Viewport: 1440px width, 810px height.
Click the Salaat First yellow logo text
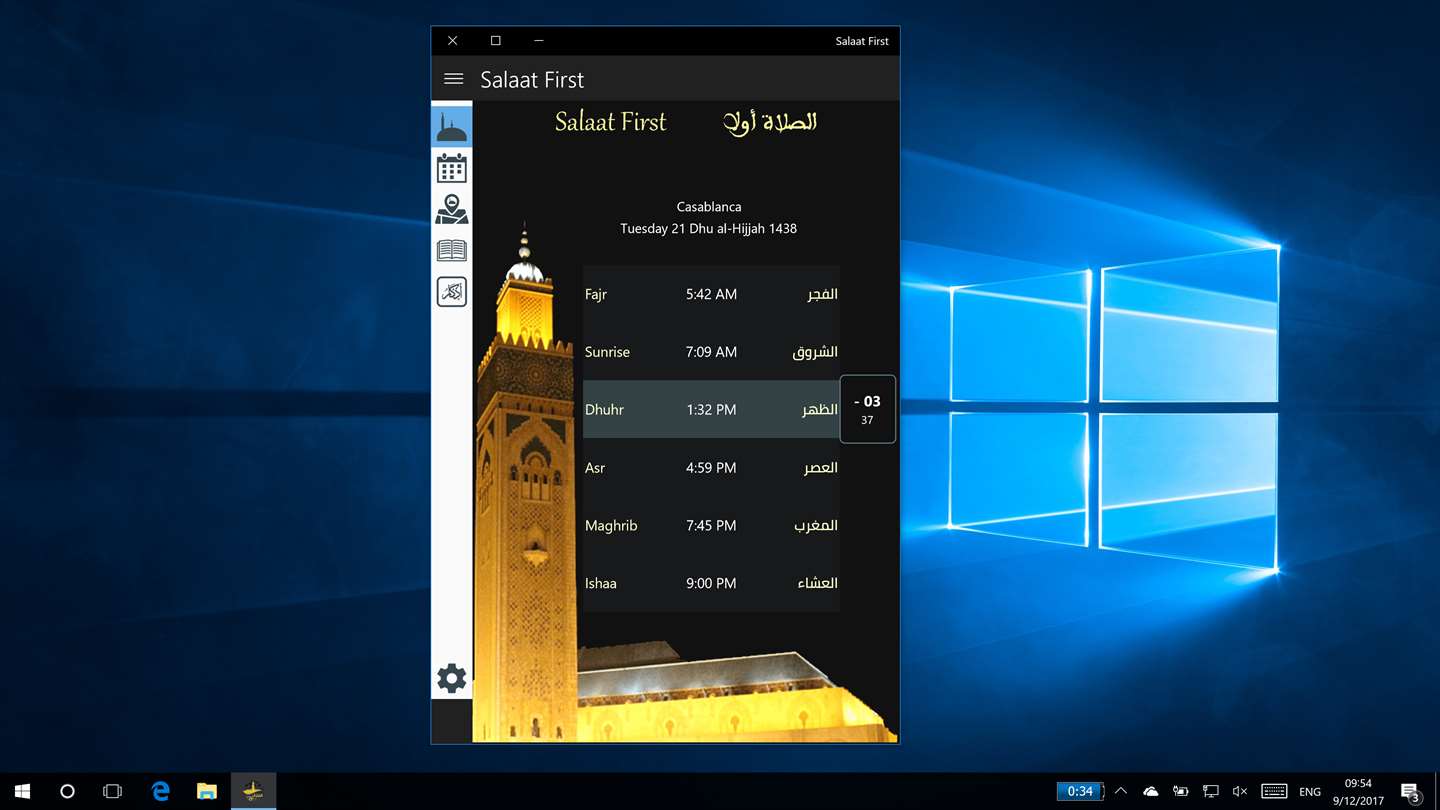click(x=611, y=122)
